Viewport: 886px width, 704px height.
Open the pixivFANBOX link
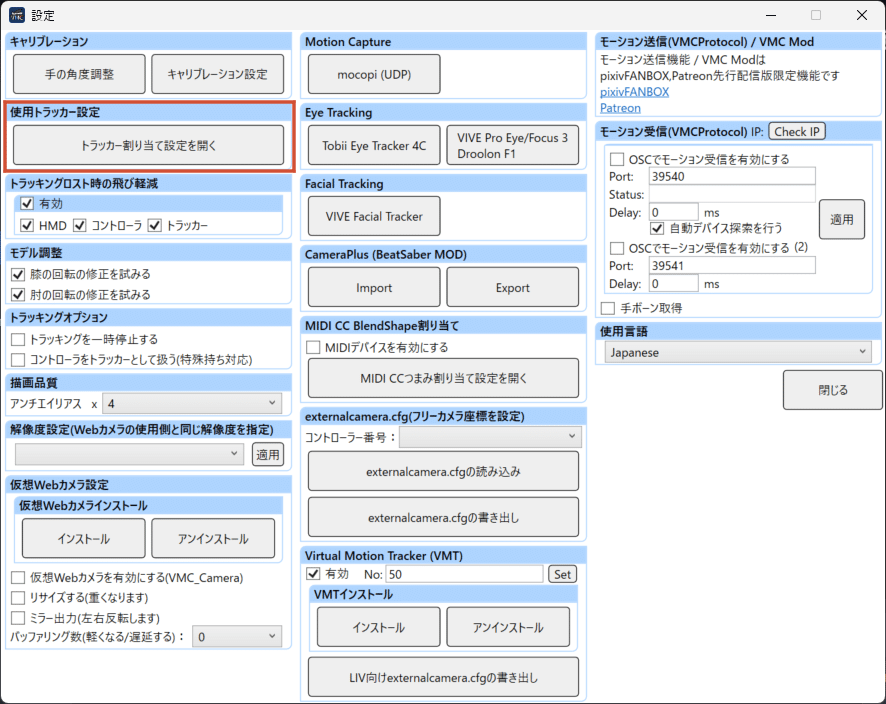point(634,92)
